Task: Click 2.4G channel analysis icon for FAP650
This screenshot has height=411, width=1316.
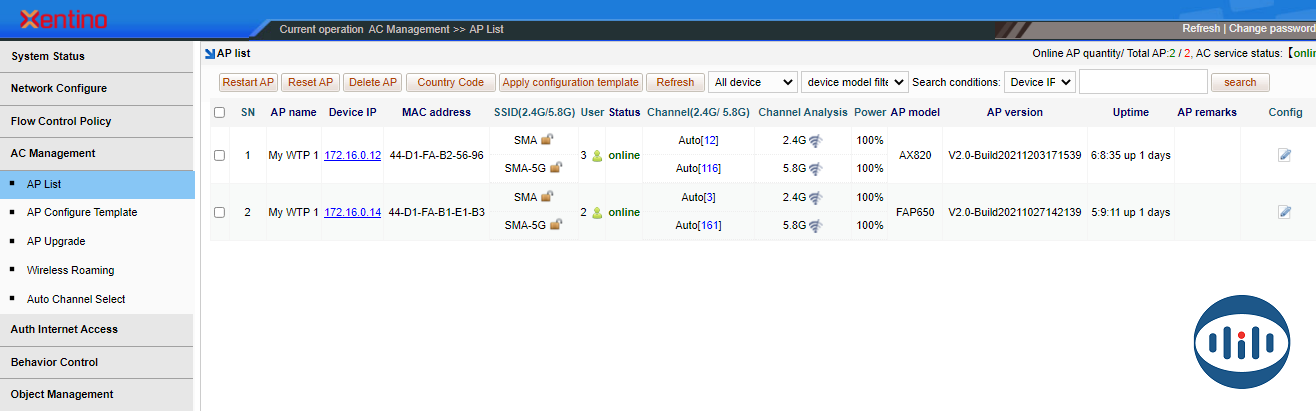Action: pyautogui.click(x=815, y=198)
